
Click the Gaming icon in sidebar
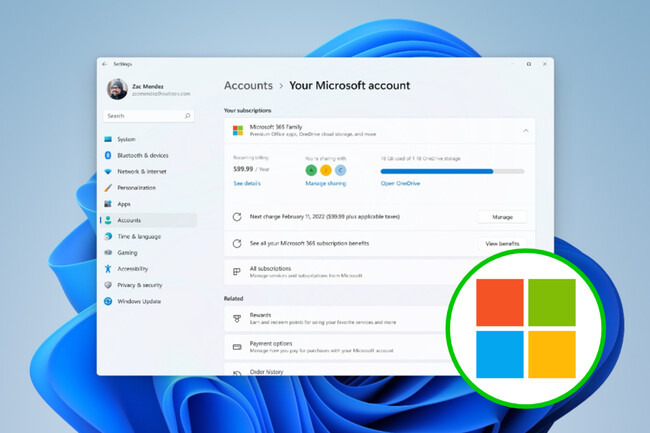[107, 252]
